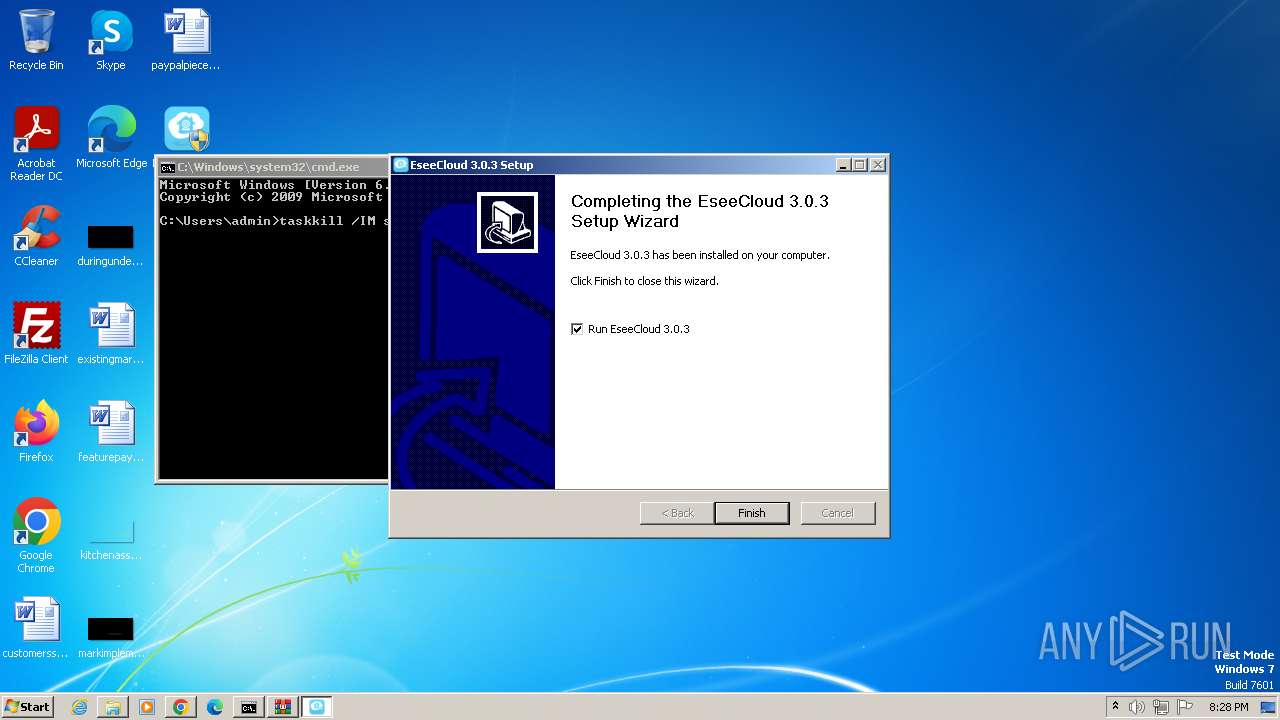The image size is (1280, 720).
Task: Switch to WinRAR taskbar button
Action: [x=282, y=707]
